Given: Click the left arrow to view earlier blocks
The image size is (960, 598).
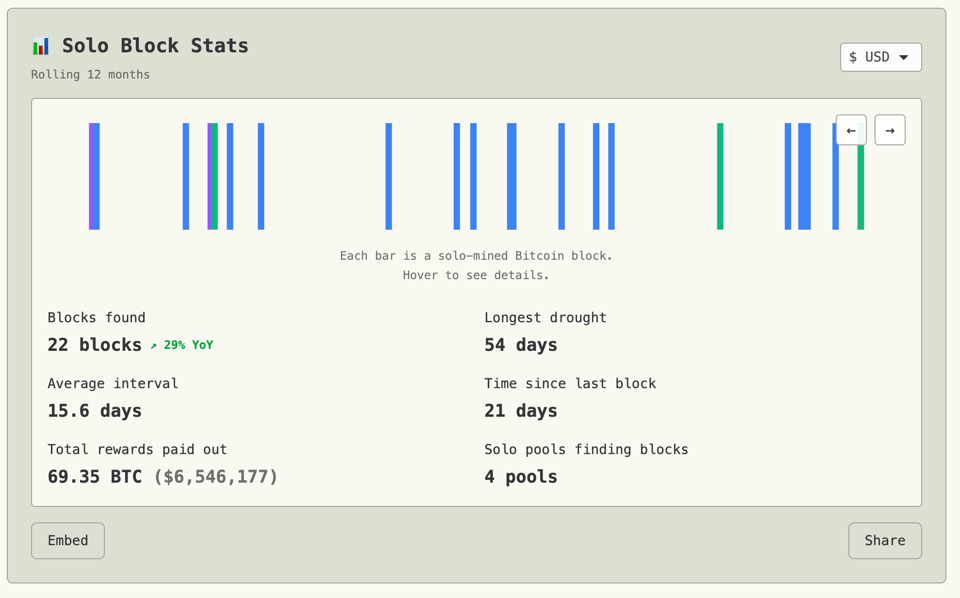Looking at the screenshot, I should (x=850, y=130).
